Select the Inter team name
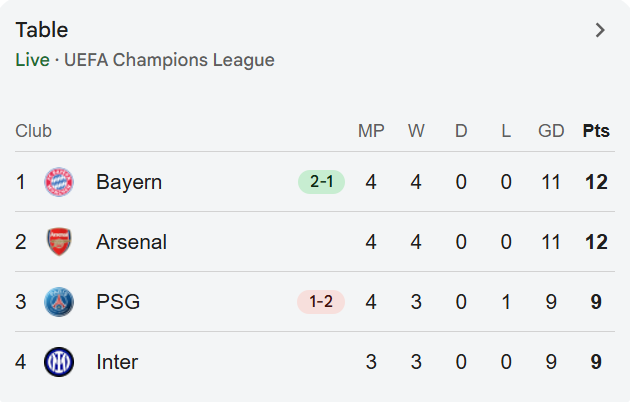The image size is (630, 402). coord(117,362)
